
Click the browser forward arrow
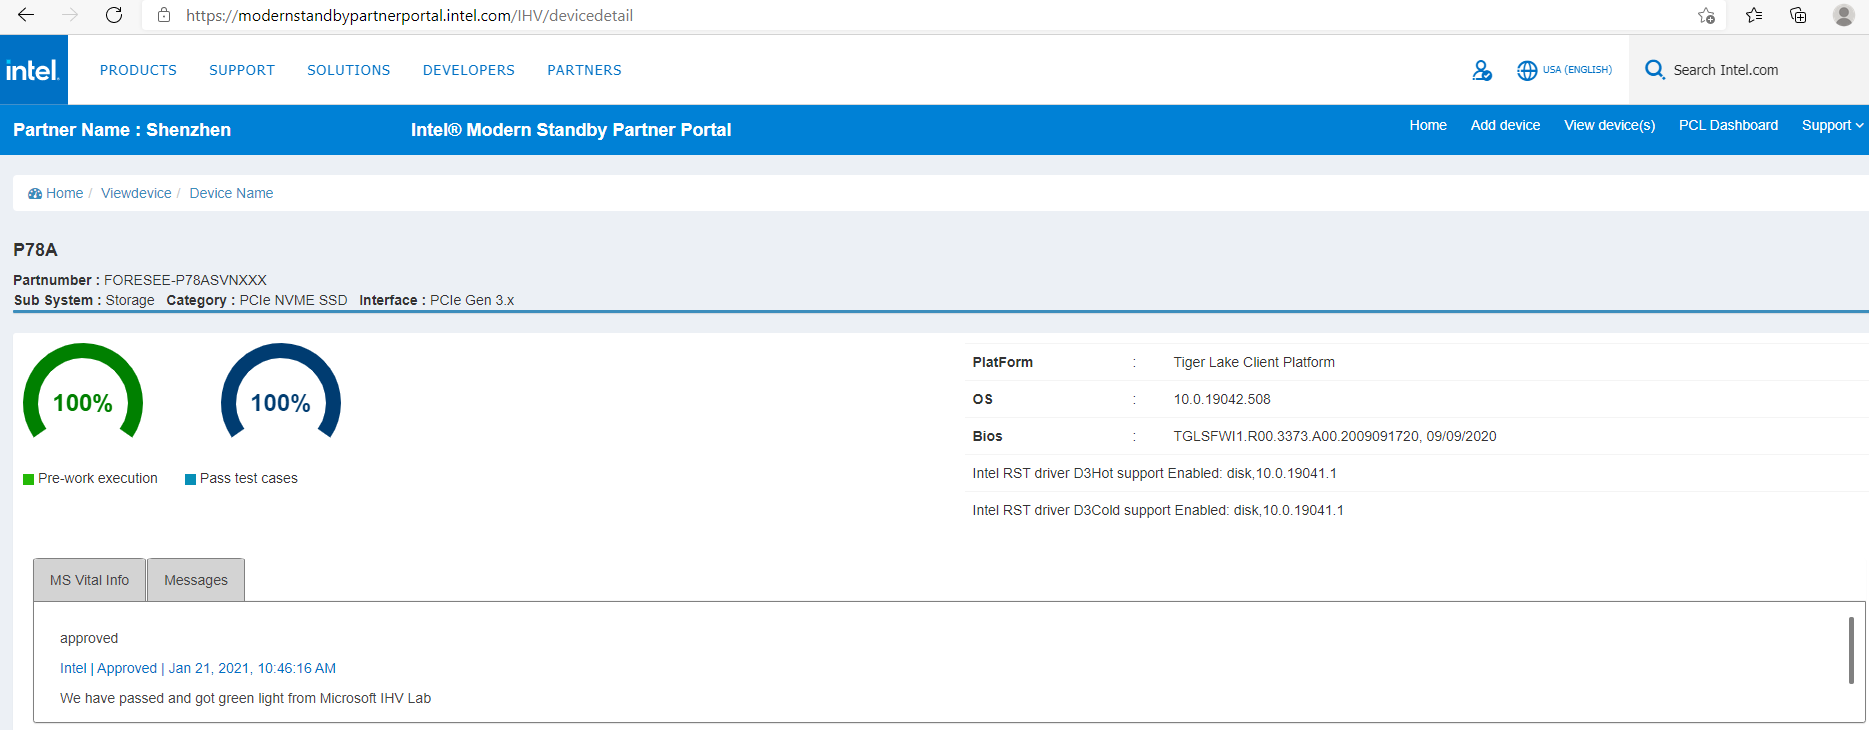[x=70, y=15]
